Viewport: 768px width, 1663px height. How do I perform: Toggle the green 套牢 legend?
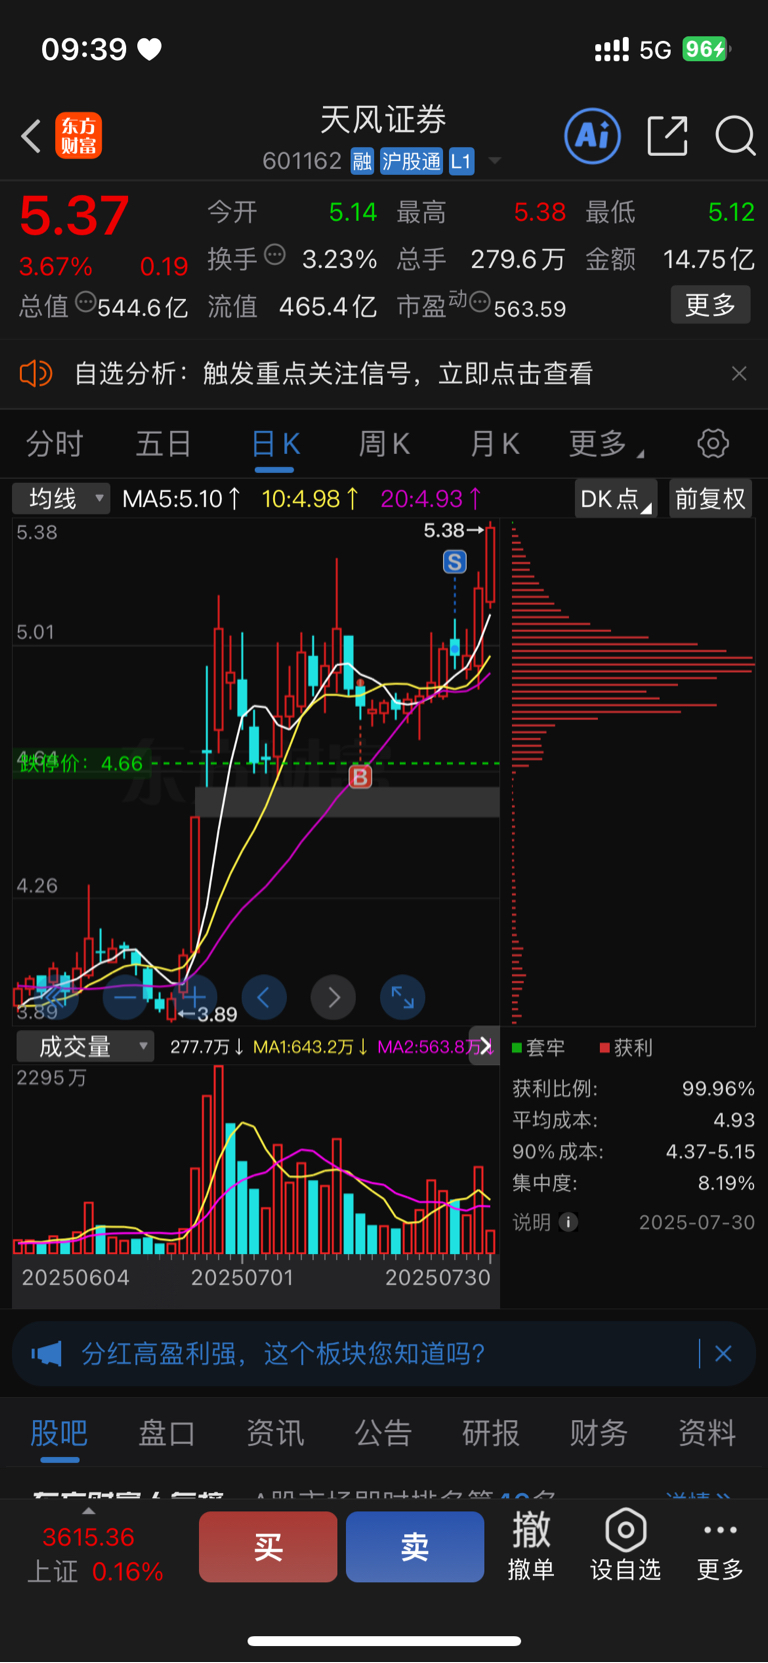[538, 1047]
